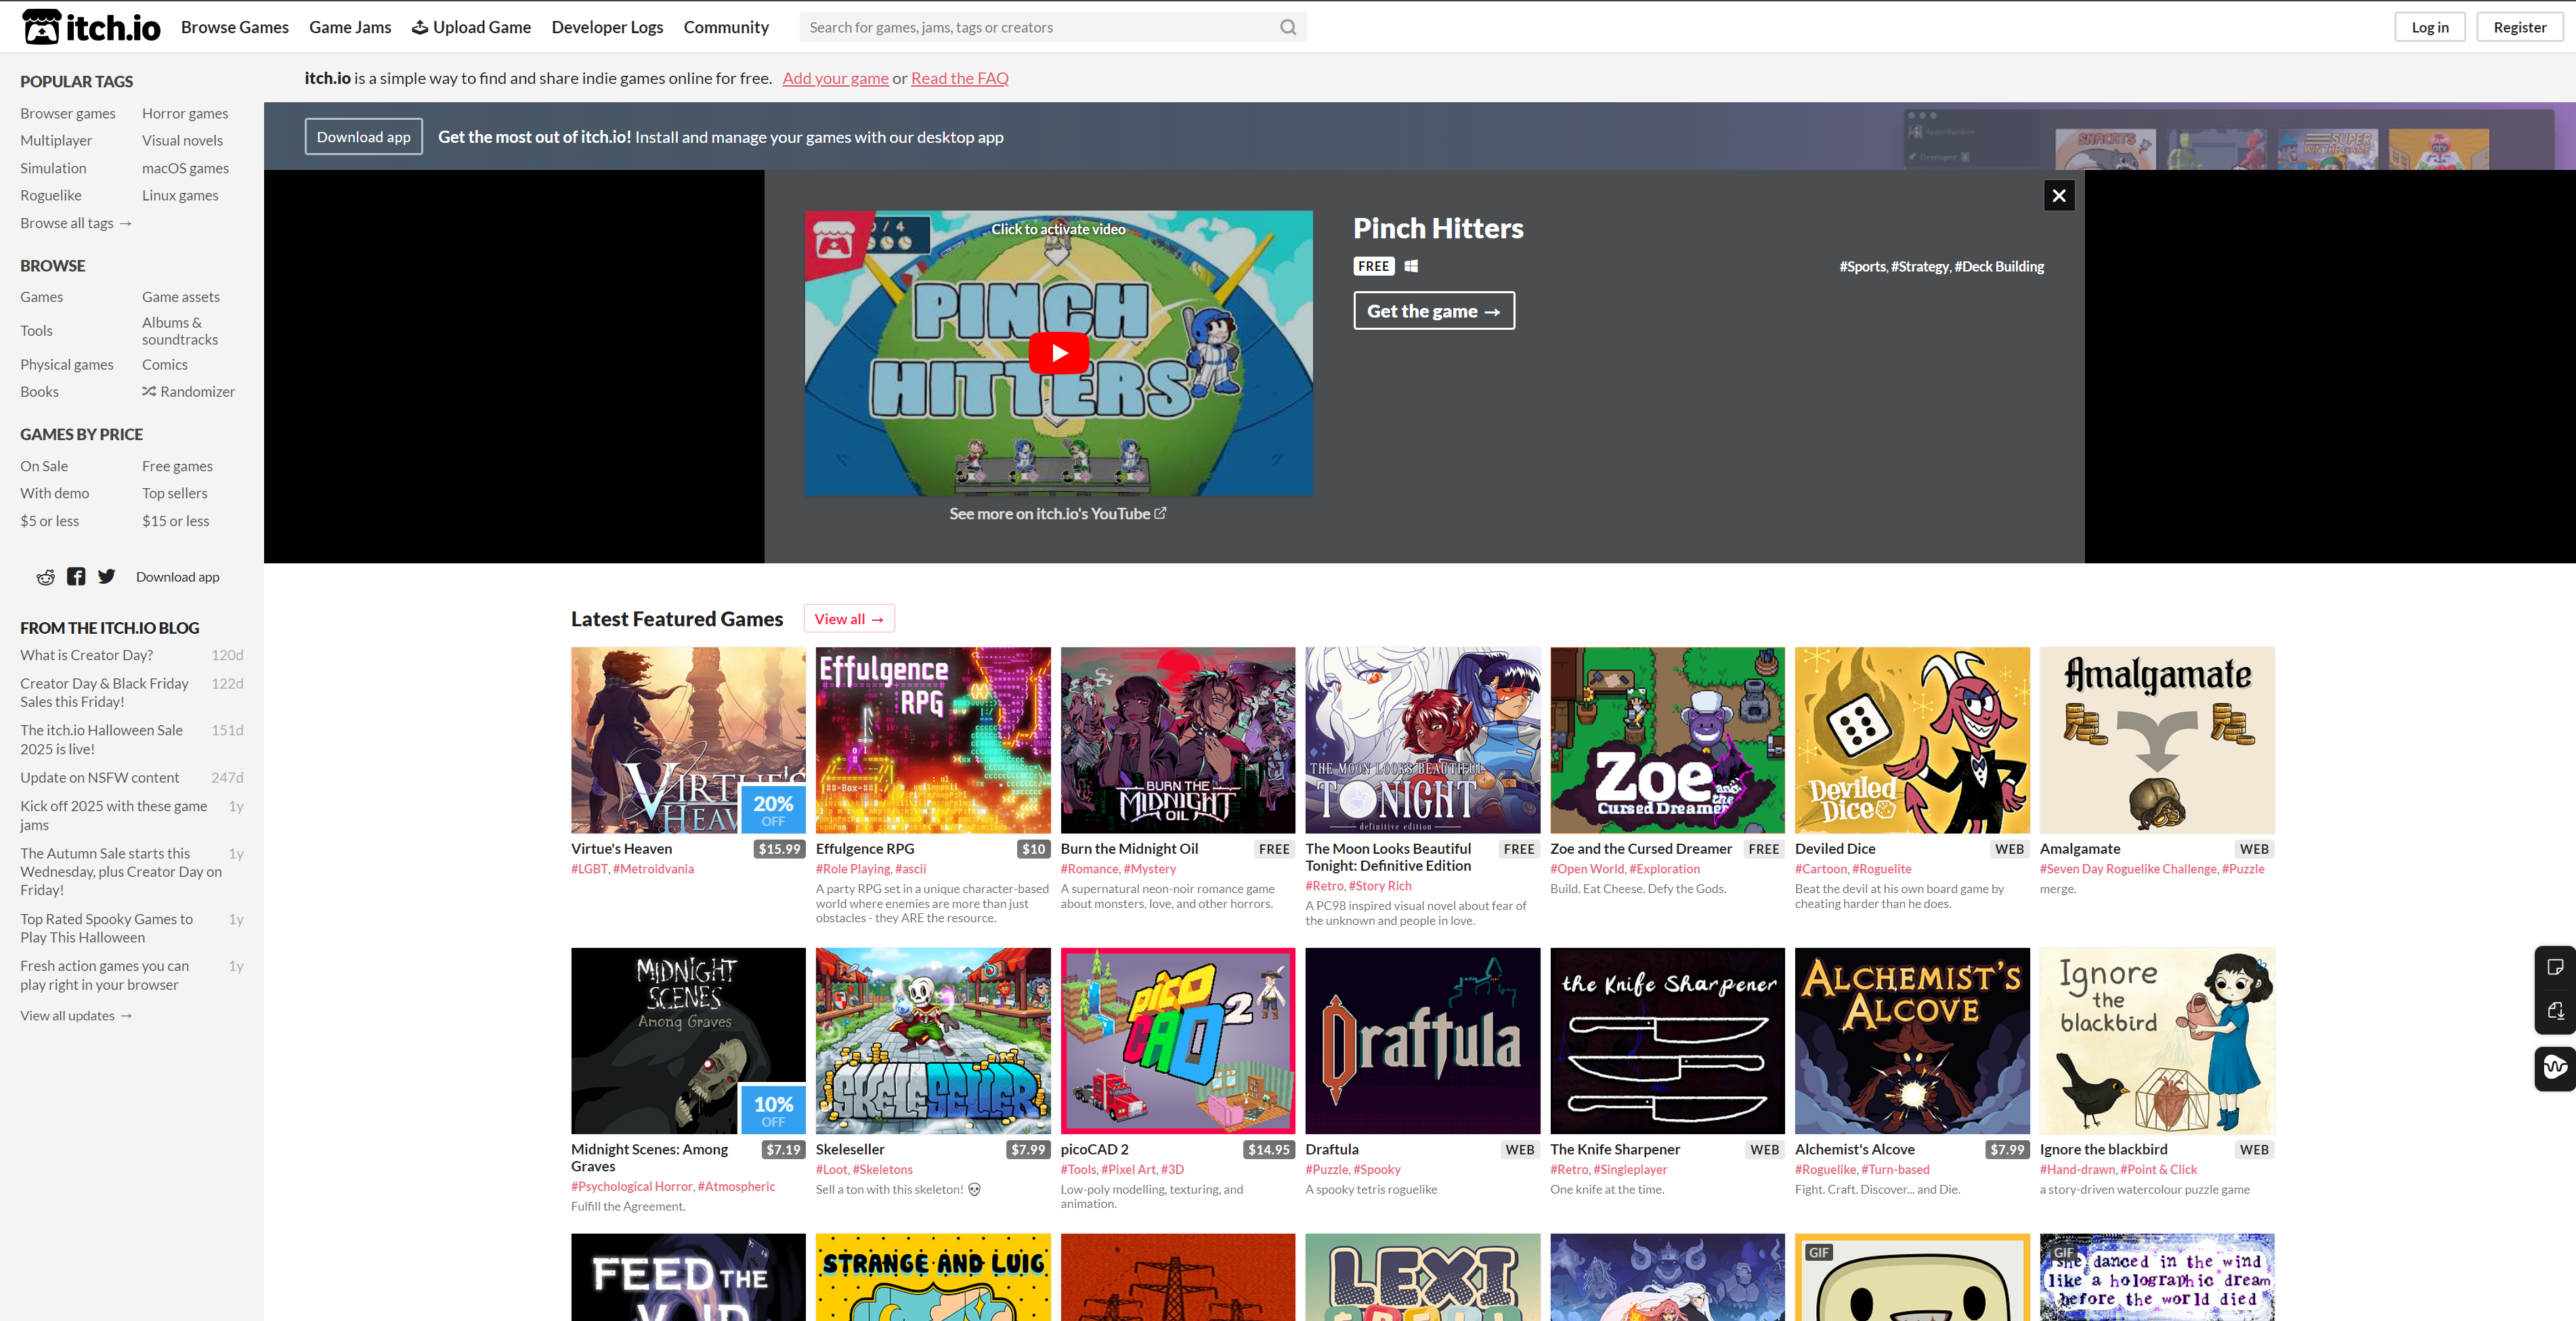Click View all featured games button
Image resolution: width=2576 pixels, height=1321 pixels.
(848, 619)
